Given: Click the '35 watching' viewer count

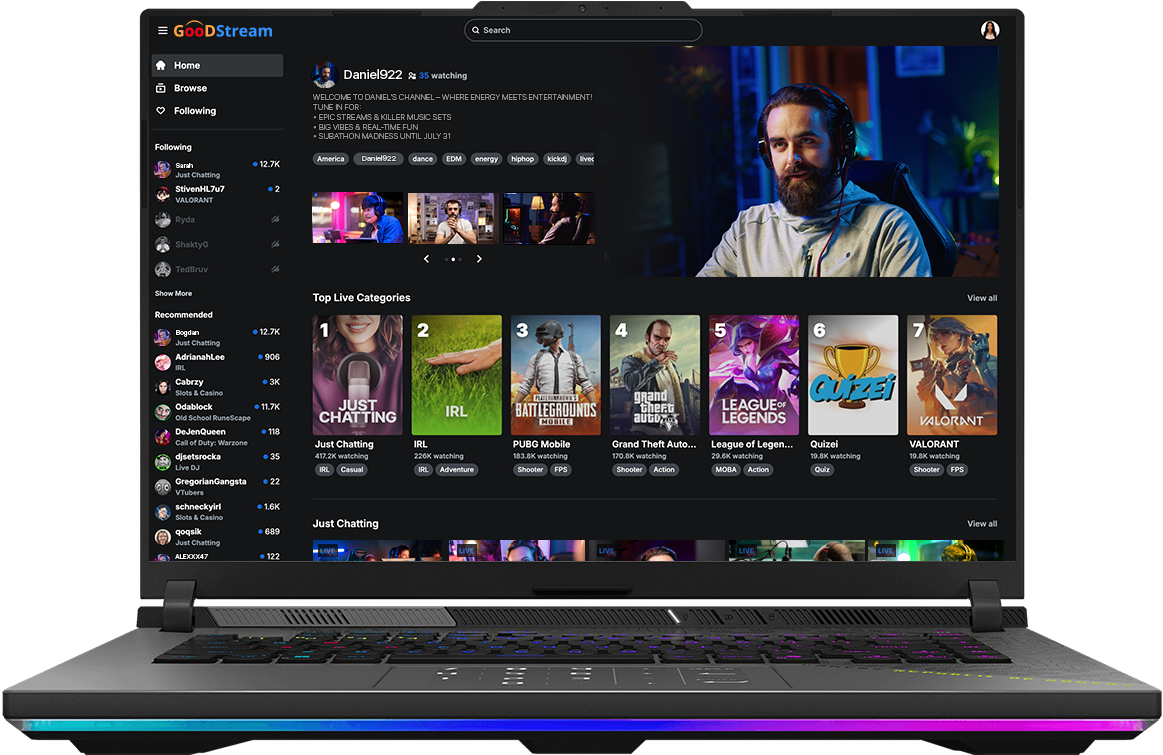Looking at the screenshot, I should tap(443, 76).
